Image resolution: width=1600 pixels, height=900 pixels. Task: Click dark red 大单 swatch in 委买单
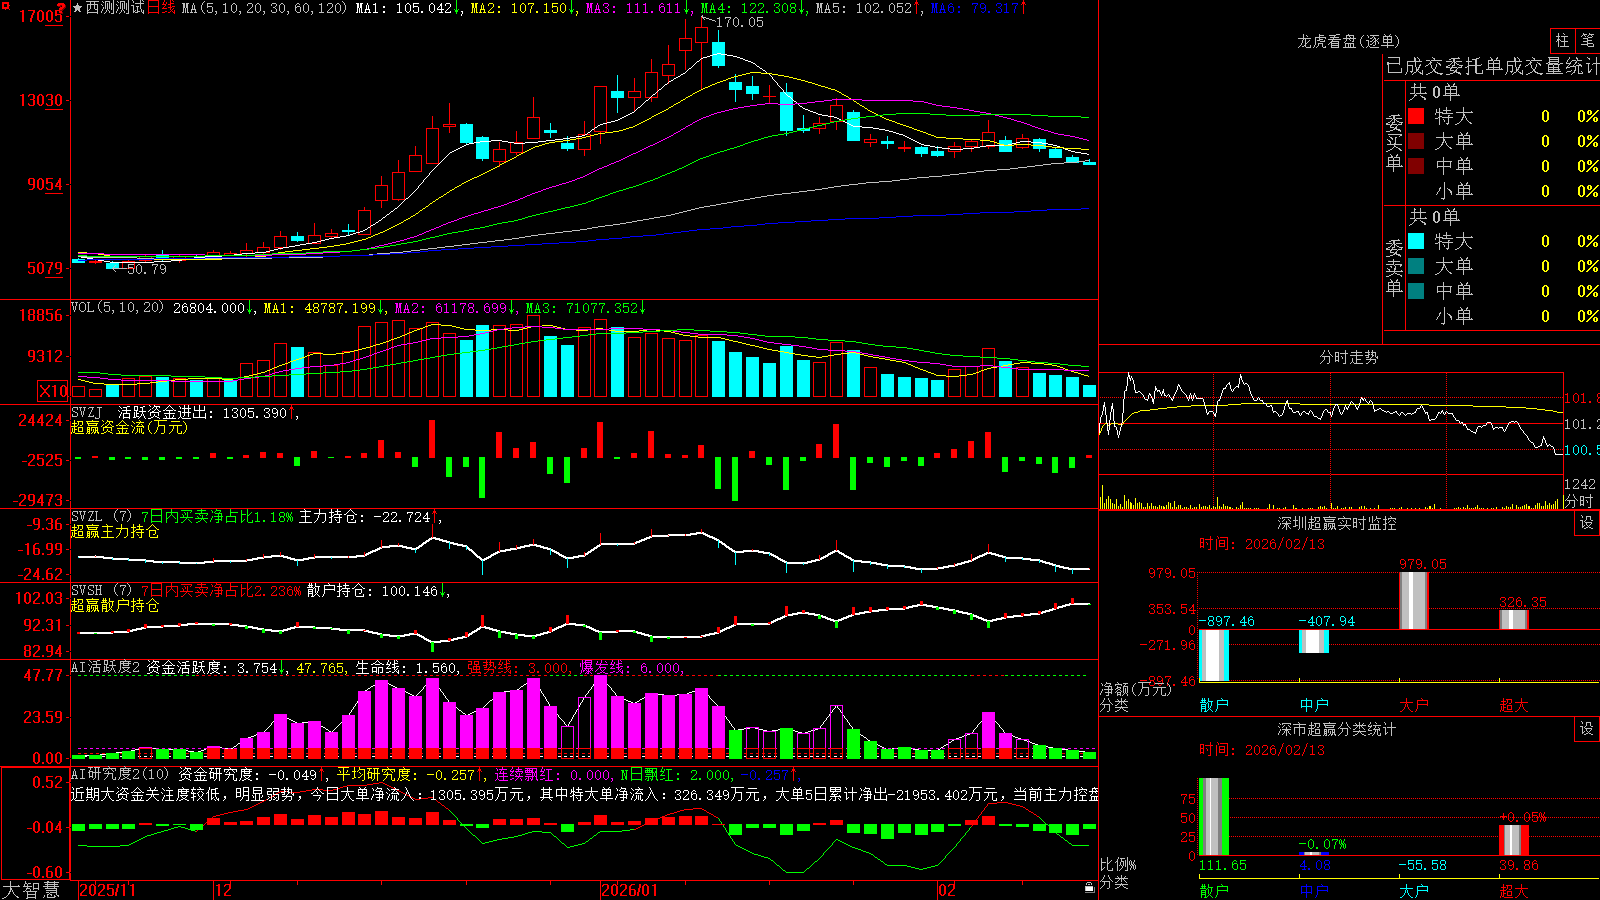pyautogui.click(x=1416, y=141)
